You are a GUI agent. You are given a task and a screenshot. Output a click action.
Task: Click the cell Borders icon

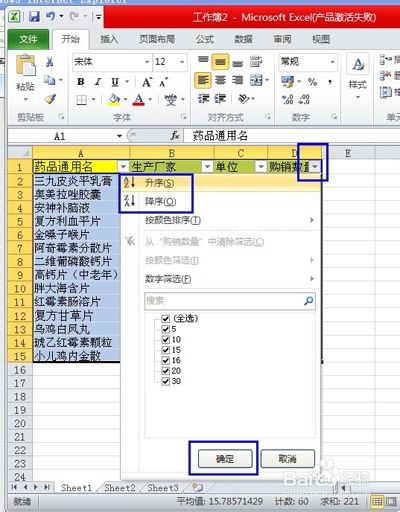[x=82, y=100]
